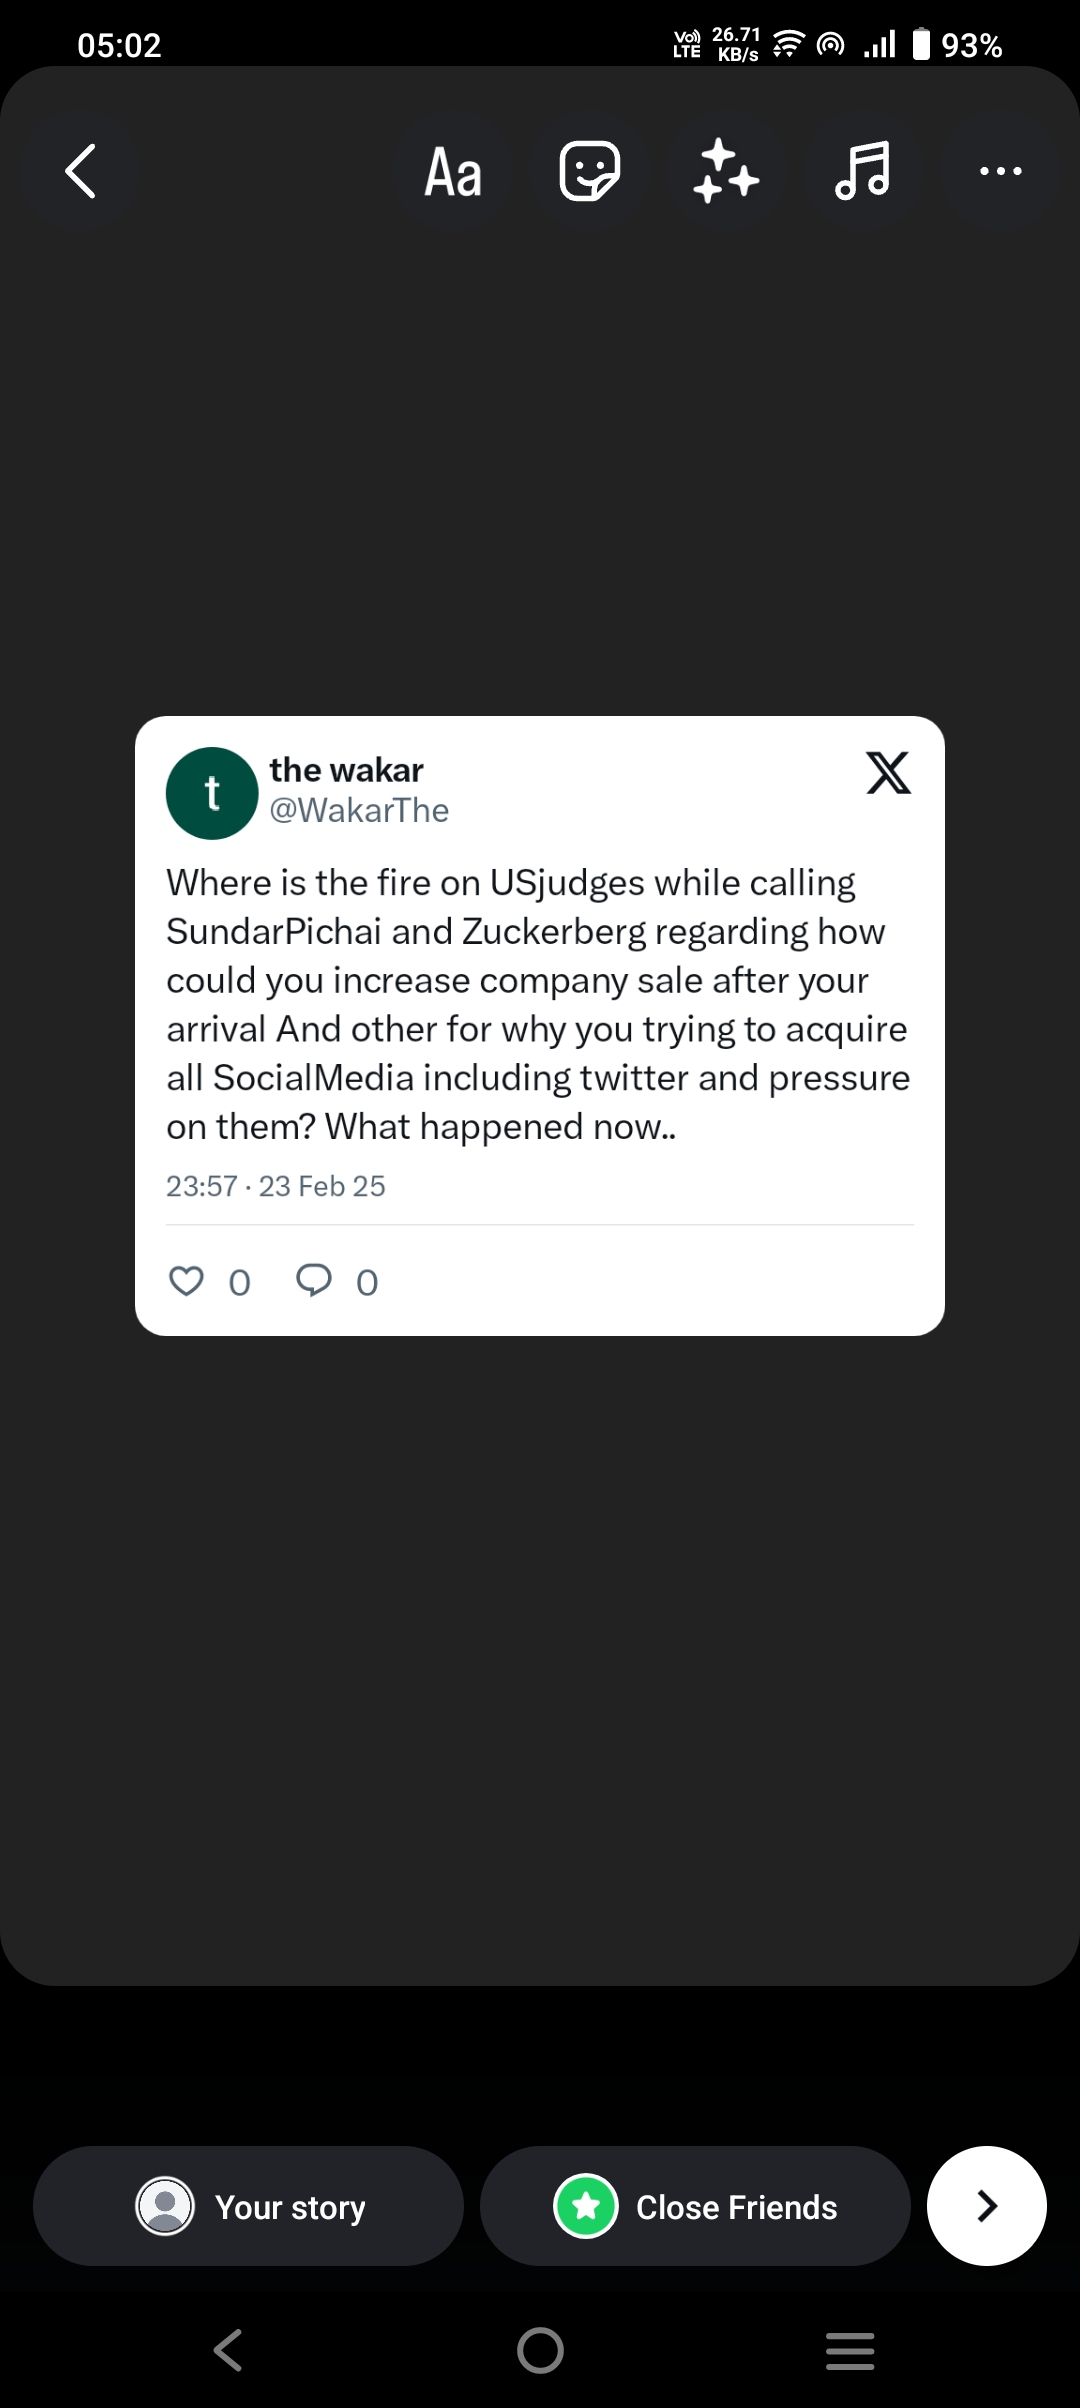
Task: Open the sparkle effects tool
Action: click(726, 171)
